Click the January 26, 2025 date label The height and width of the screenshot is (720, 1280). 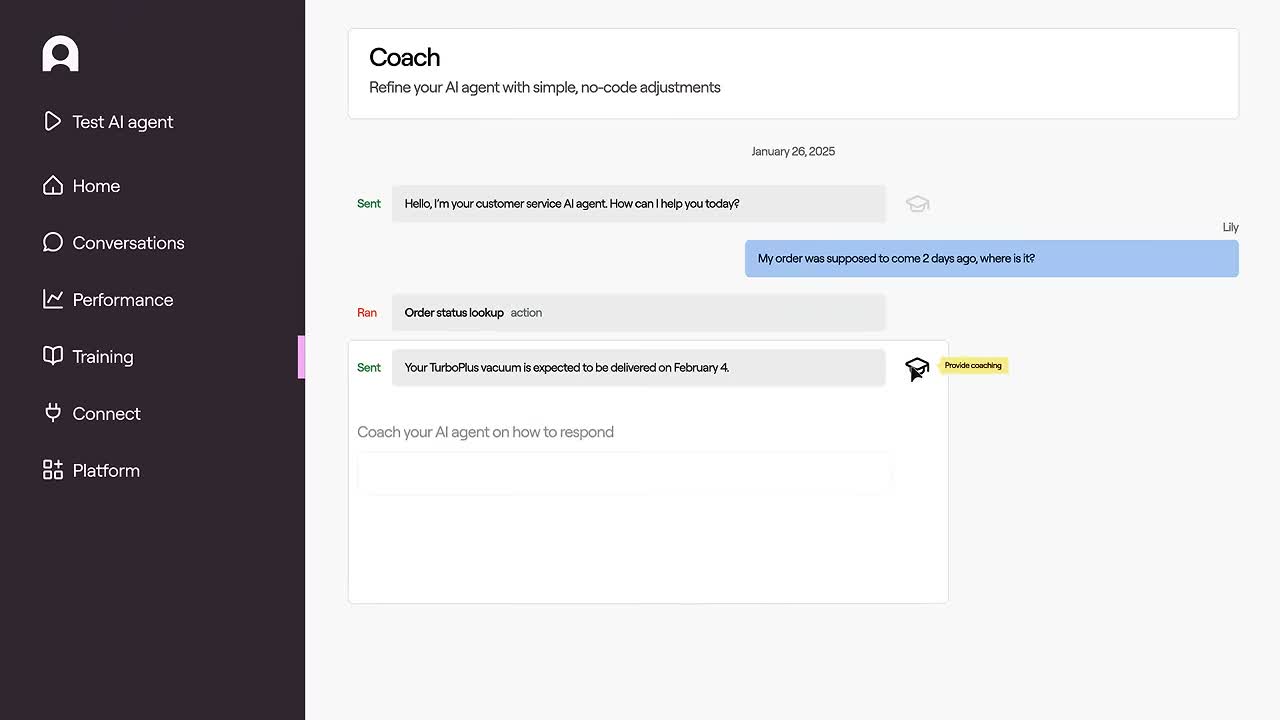[793, 152]
